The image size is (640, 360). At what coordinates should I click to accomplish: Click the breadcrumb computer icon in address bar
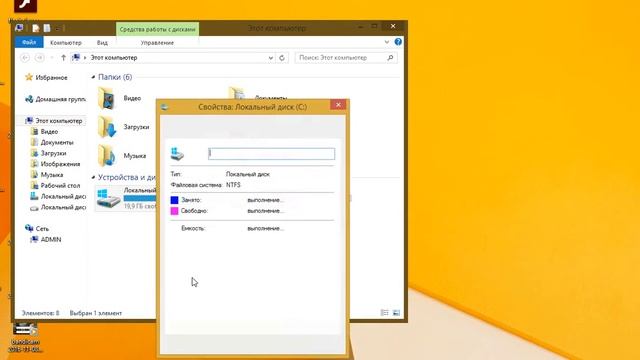[x=76, y=58]
